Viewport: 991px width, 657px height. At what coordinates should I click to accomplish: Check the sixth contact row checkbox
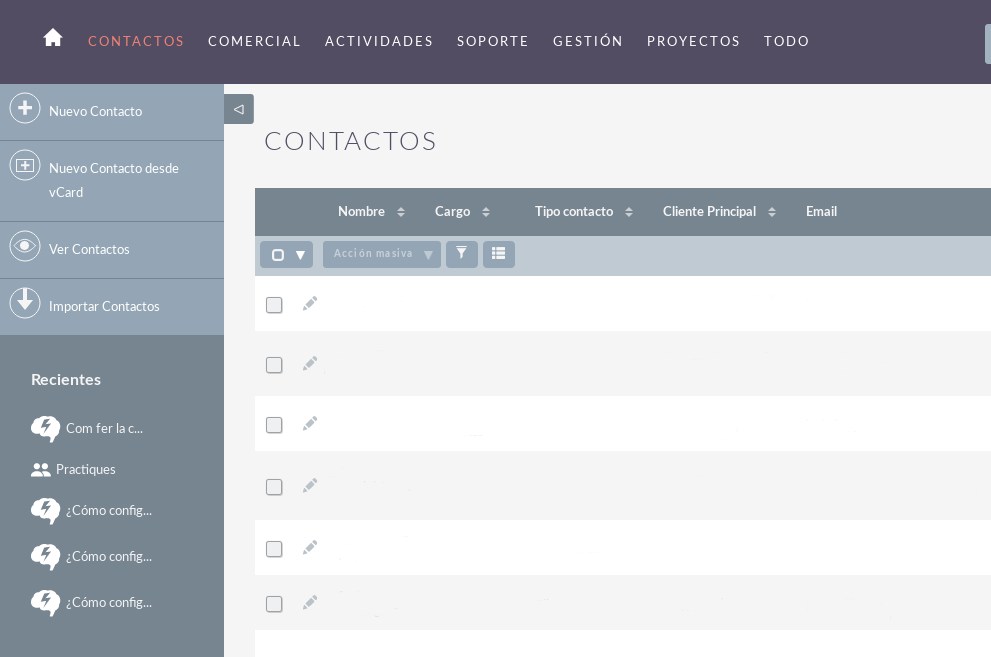tap(274, 604)
